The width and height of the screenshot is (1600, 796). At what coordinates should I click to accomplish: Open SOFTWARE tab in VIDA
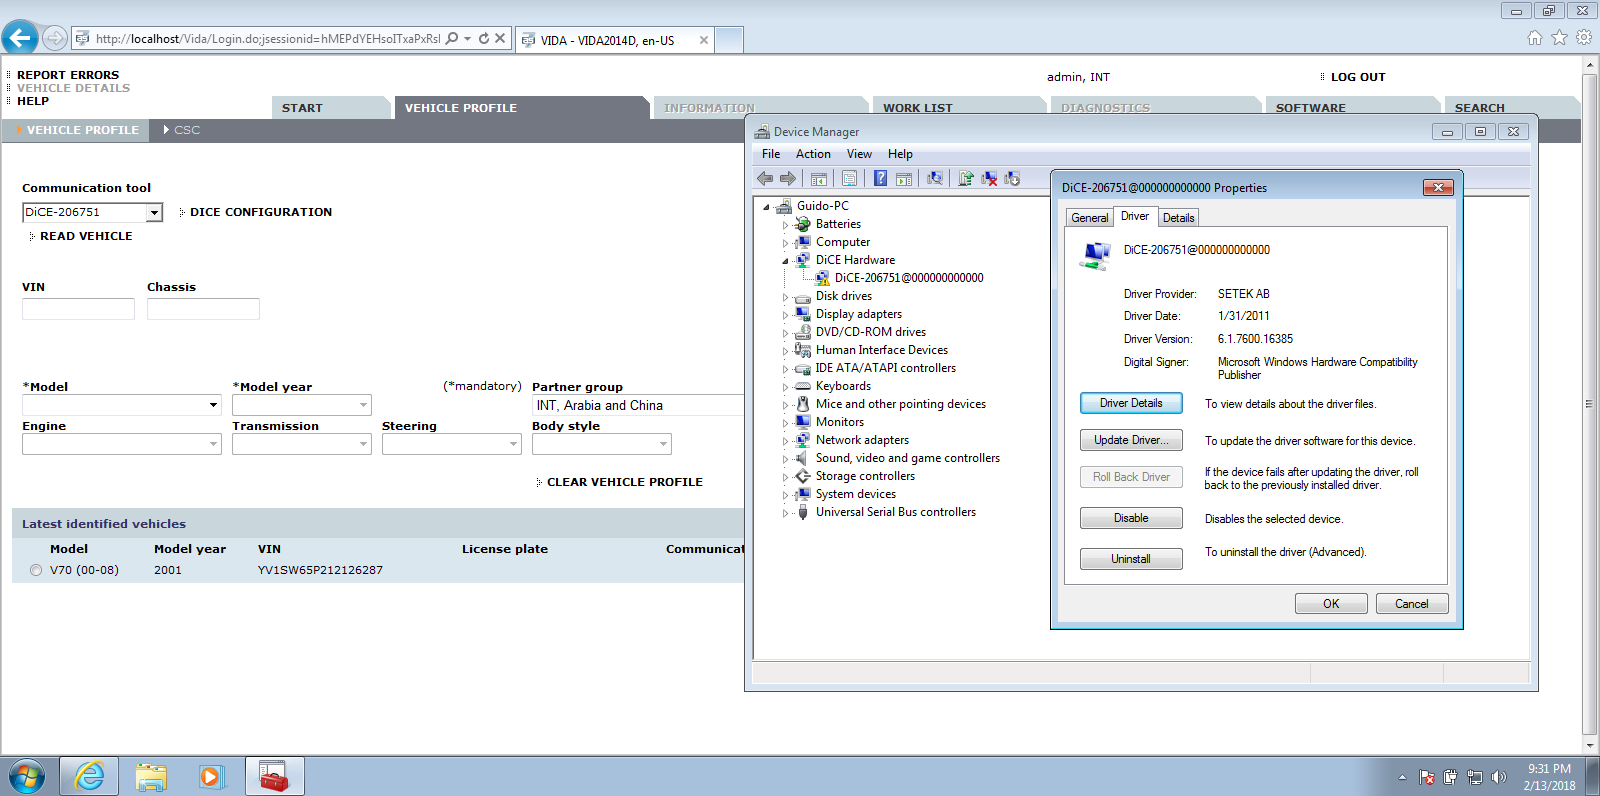pos(1352,108)
